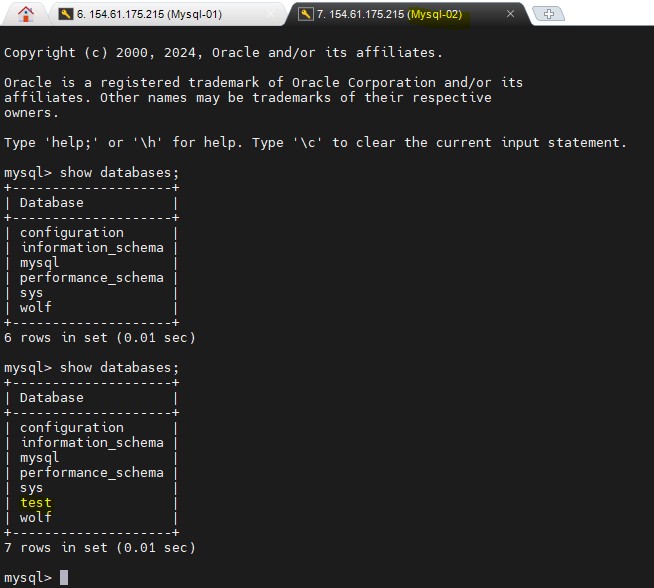Image resolution: width=654 pixels, height=588 pixels.
Task: Click 'sys' row in the second database list
Action: tap(31, 488)
